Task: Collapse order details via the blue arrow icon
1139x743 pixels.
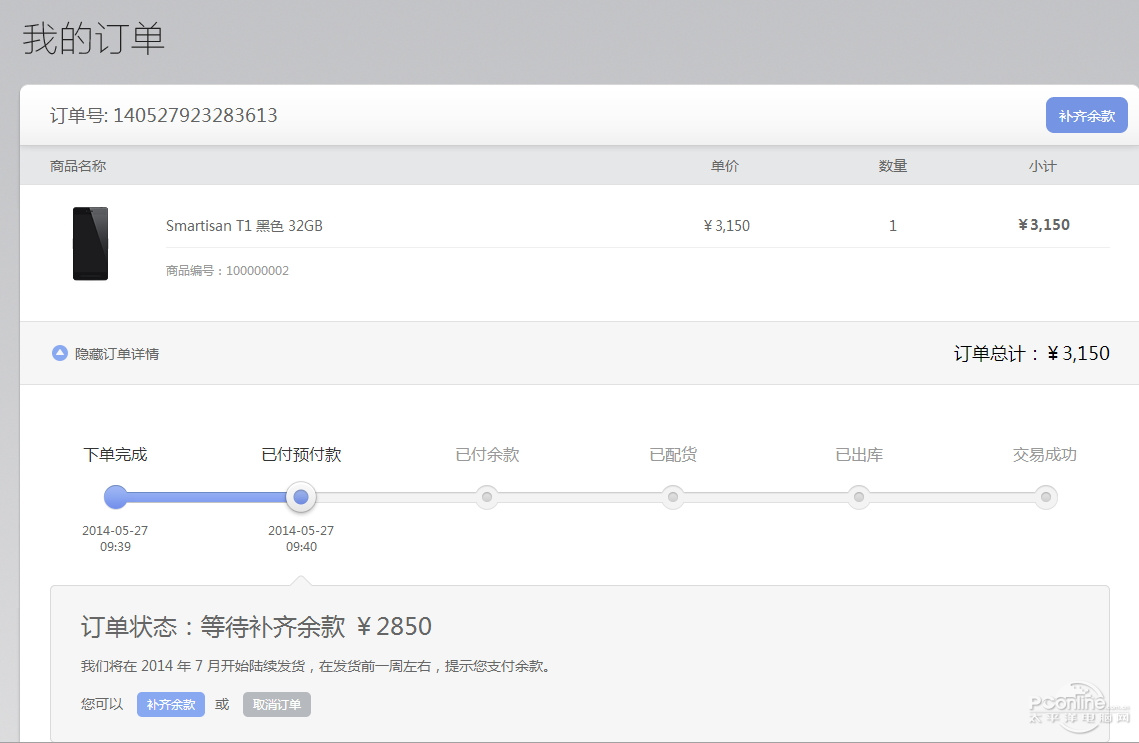Action: click(x=60, y=353)
